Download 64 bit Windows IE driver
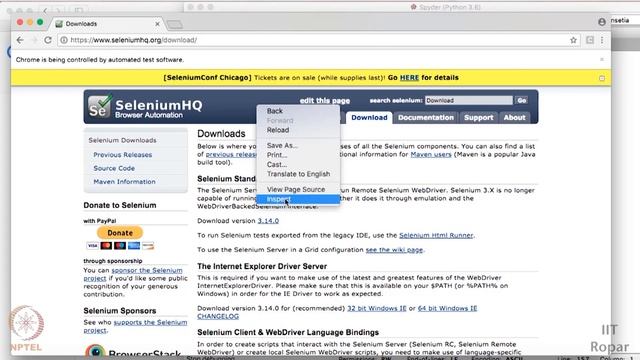This screenshot has height=360, width=640. point(447,308)
